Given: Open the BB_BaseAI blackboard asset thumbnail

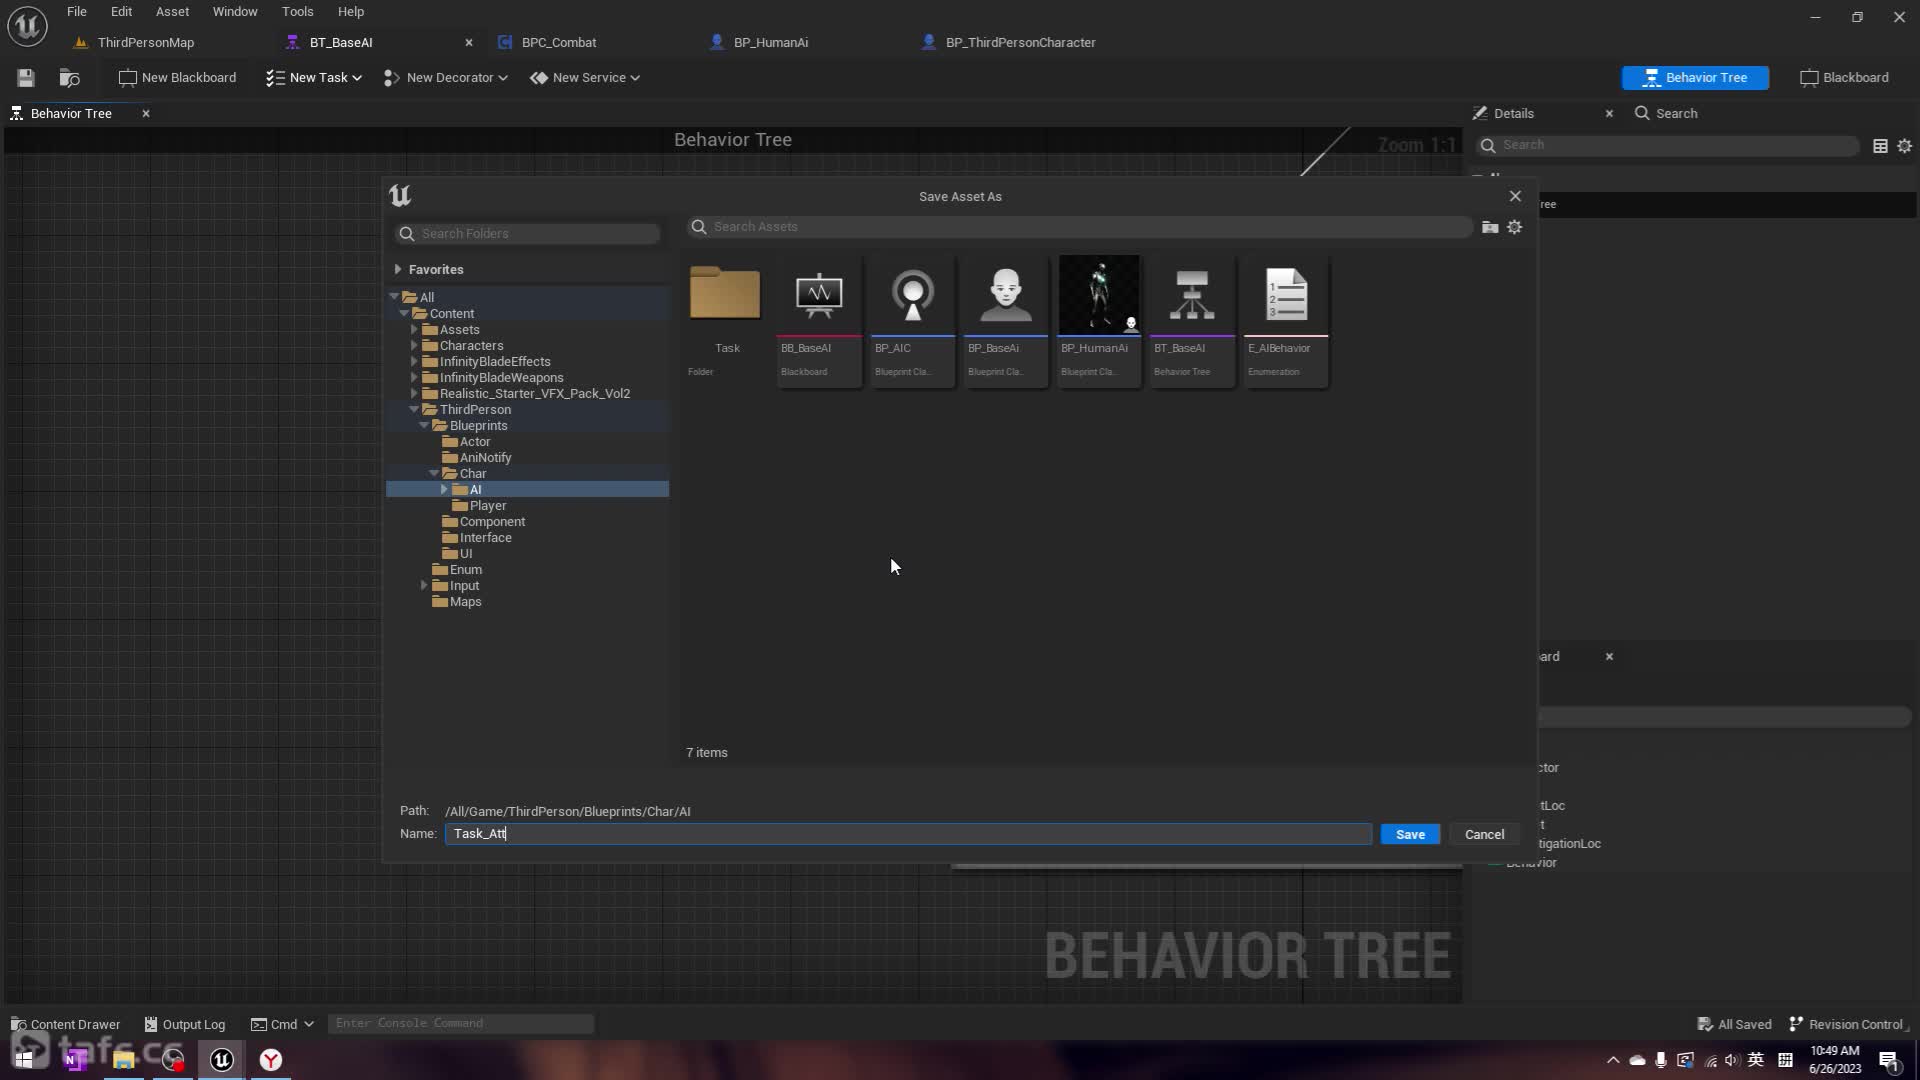Looking at the screenshot, I should (x=819, y=295).
